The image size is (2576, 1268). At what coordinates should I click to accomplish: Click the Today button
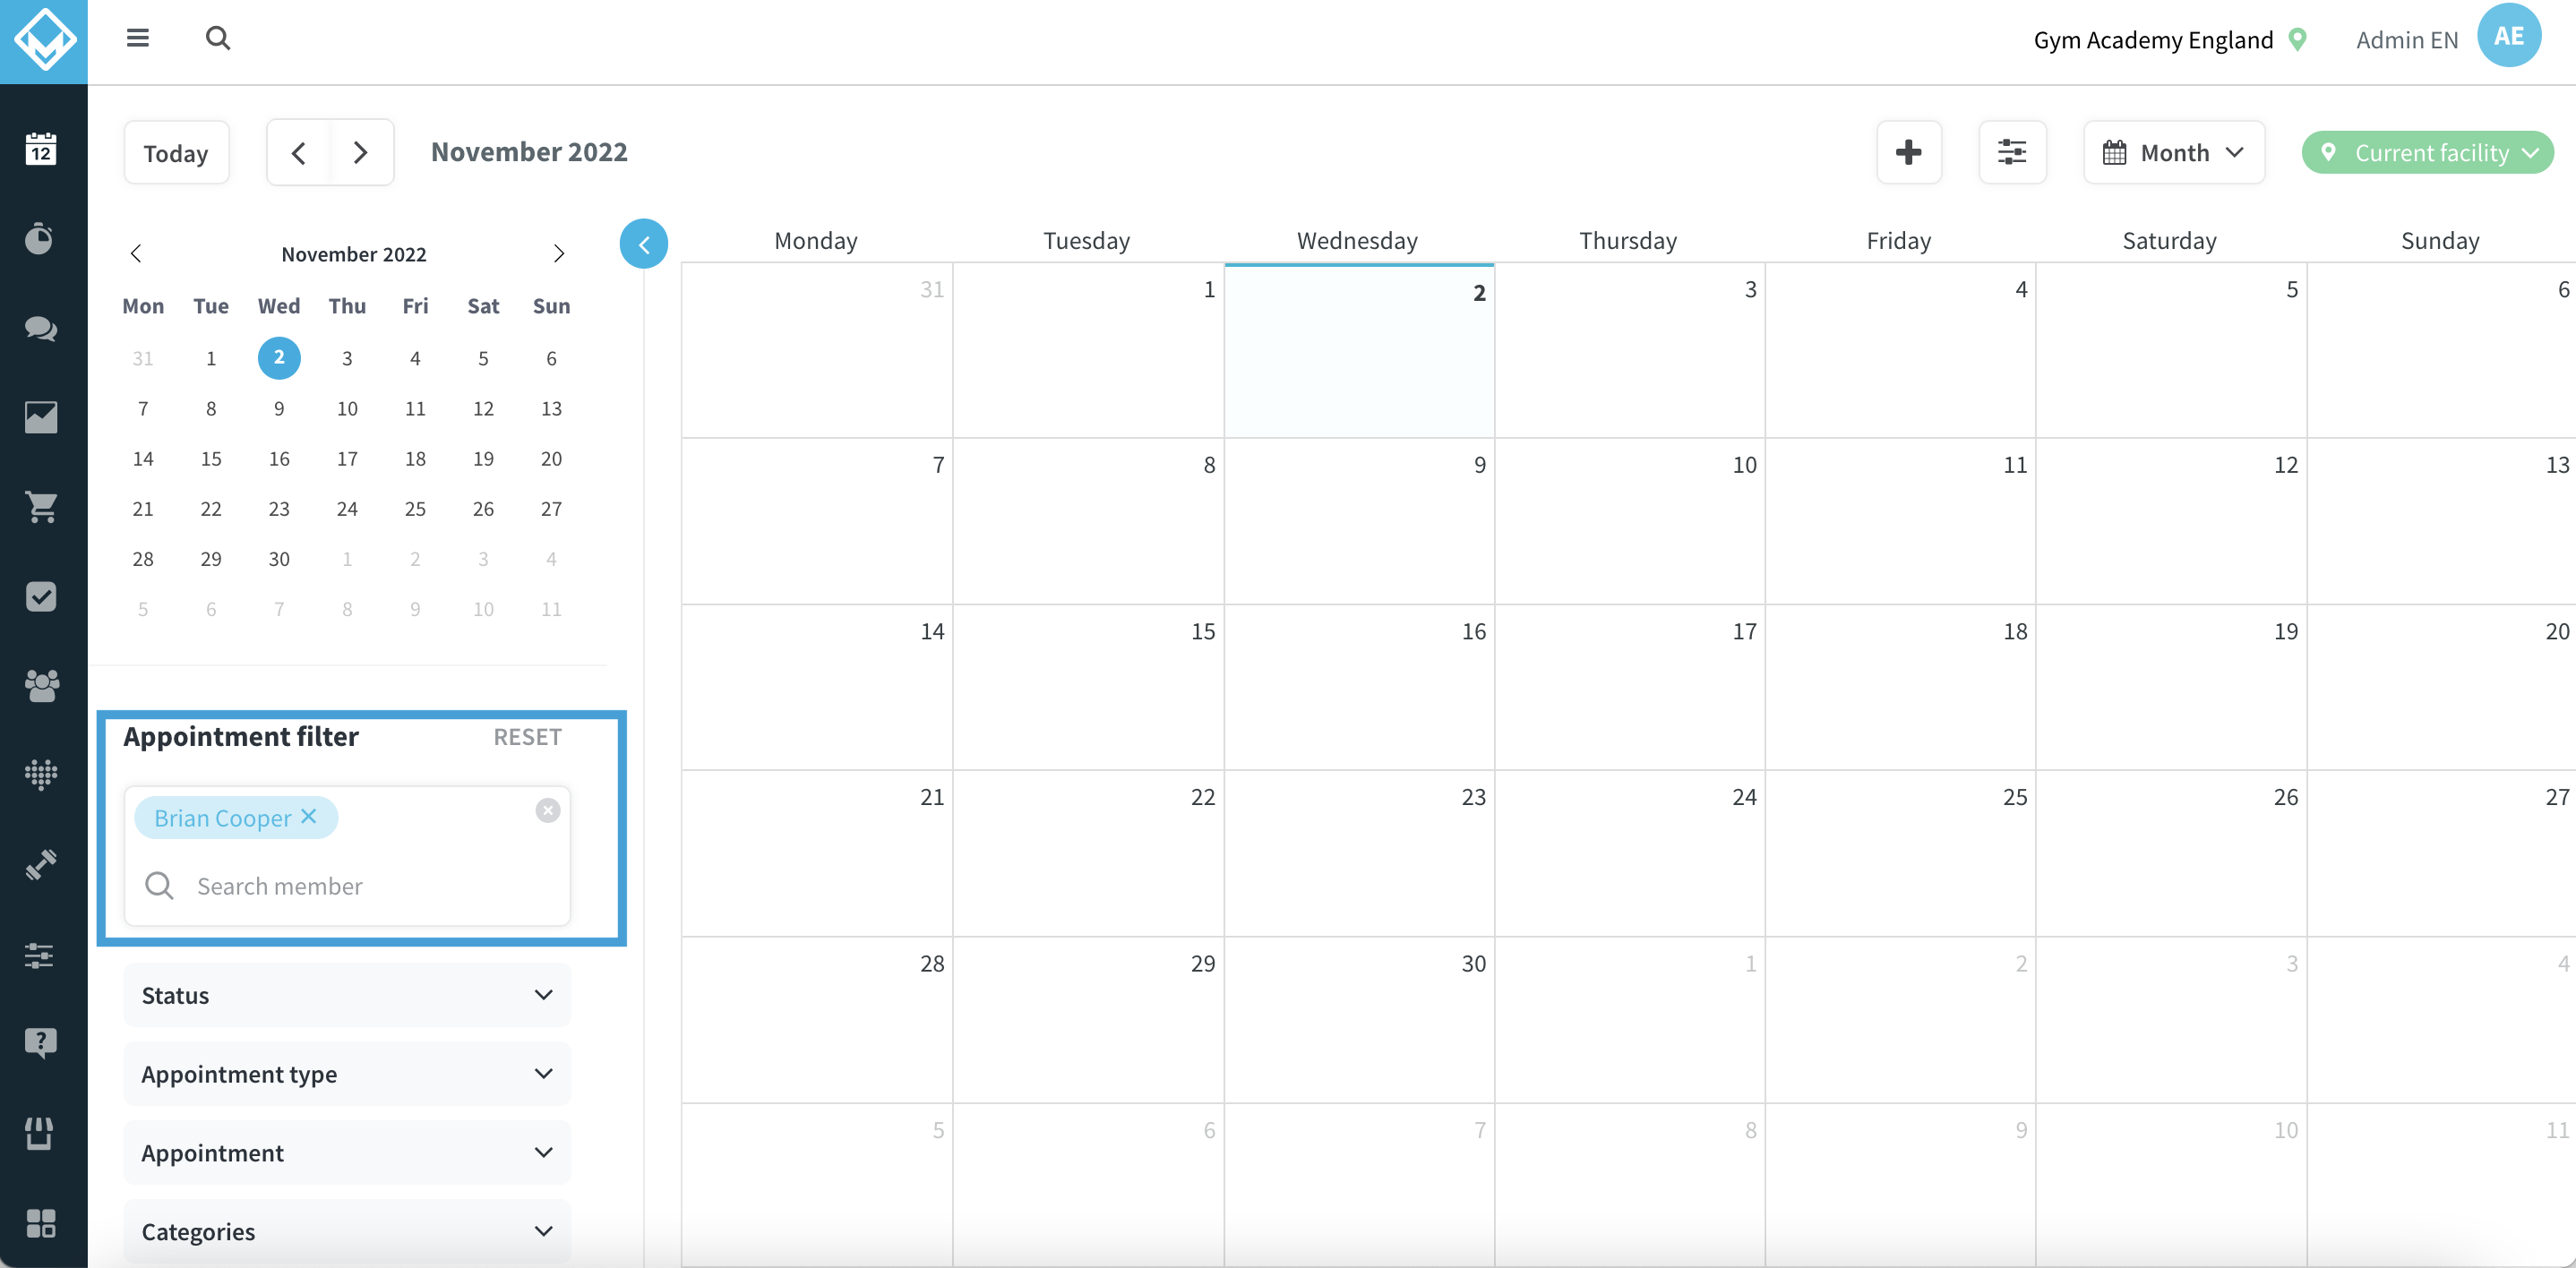pyautogui.click(x=176, y=153)
